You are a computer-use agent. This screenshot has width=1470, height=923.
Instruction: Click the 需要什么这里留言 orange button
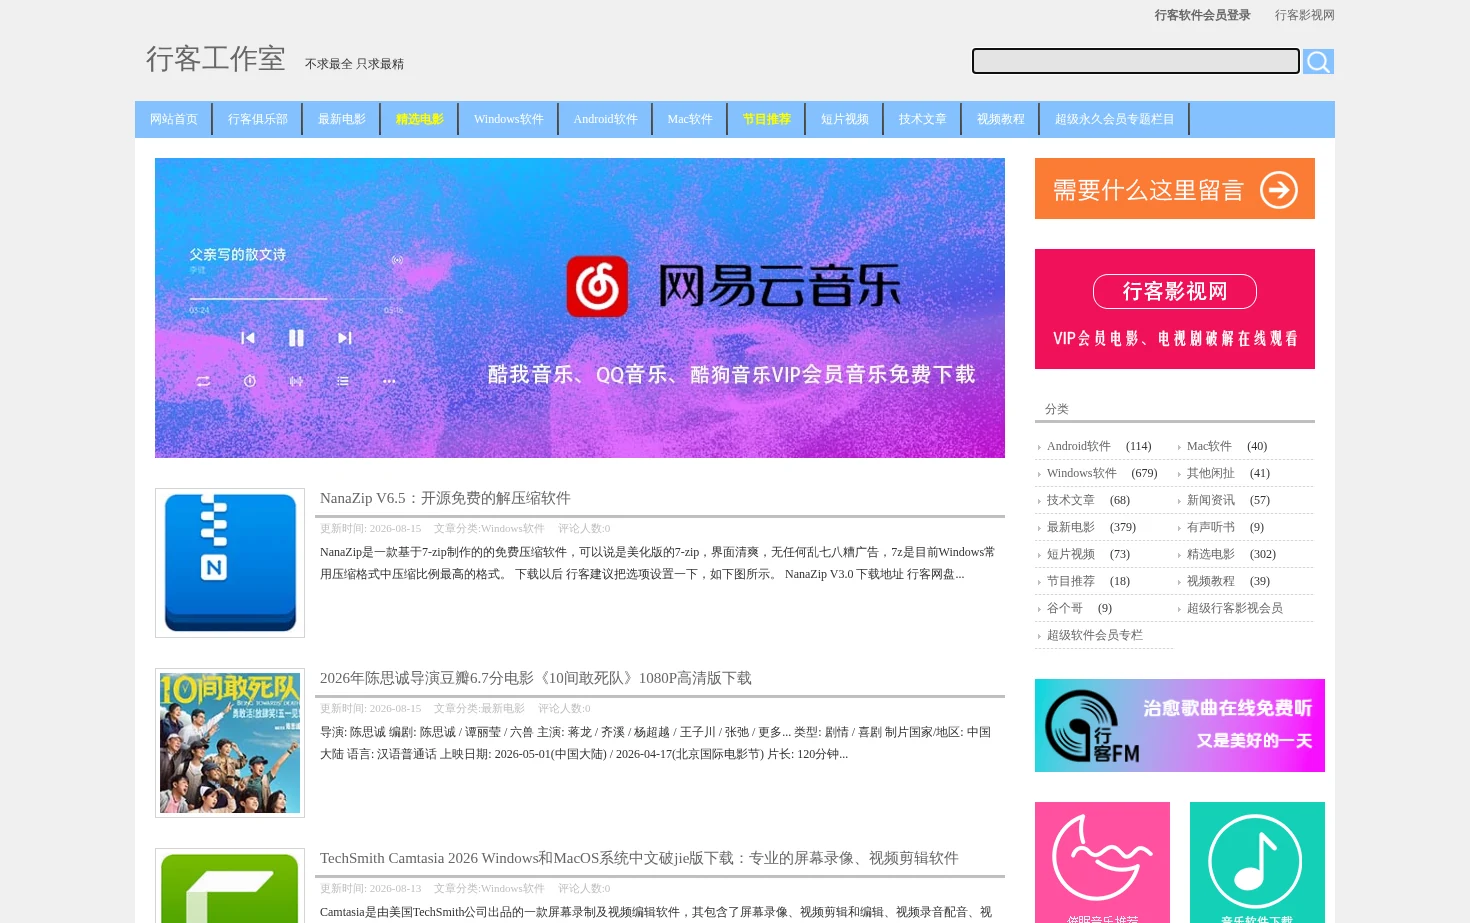pyautogui.click(x=1175, y=189)
